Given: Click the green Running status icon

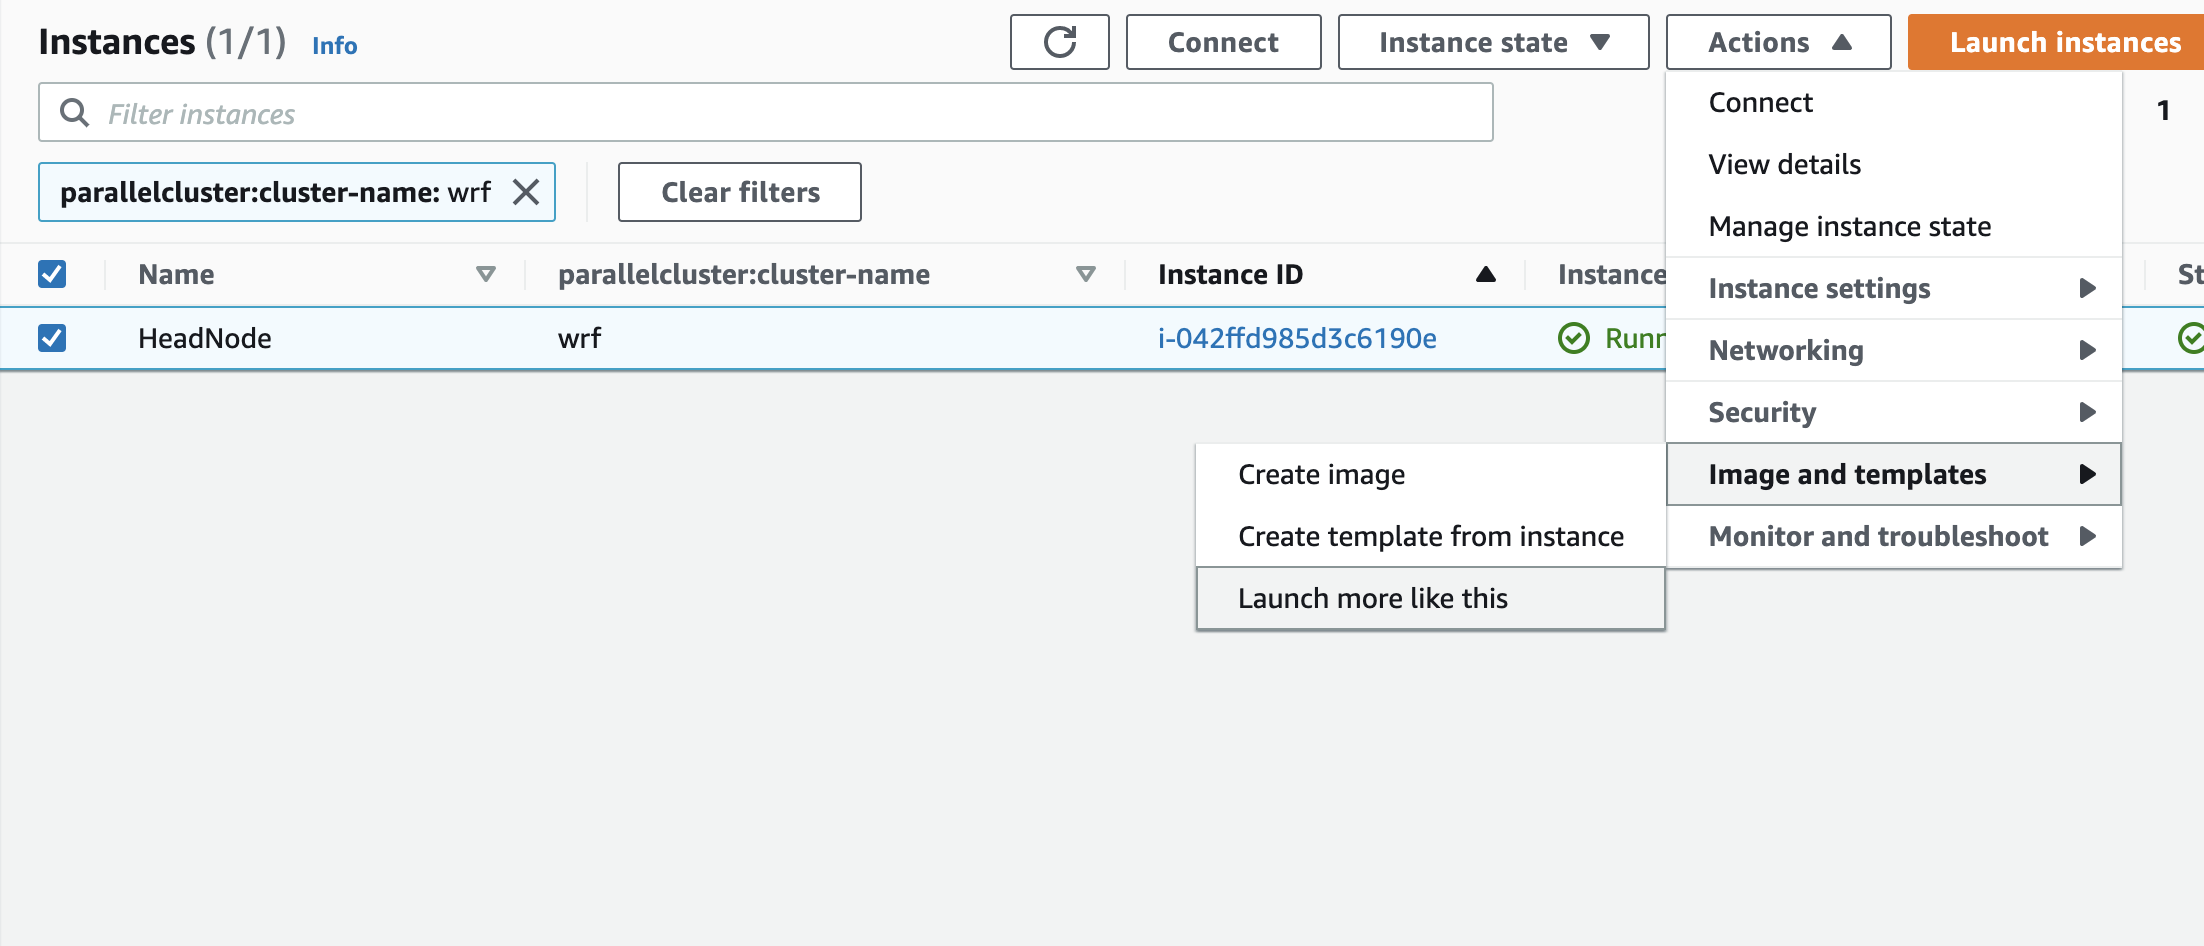Looking at the screenshot, I should pos(1573,338).
